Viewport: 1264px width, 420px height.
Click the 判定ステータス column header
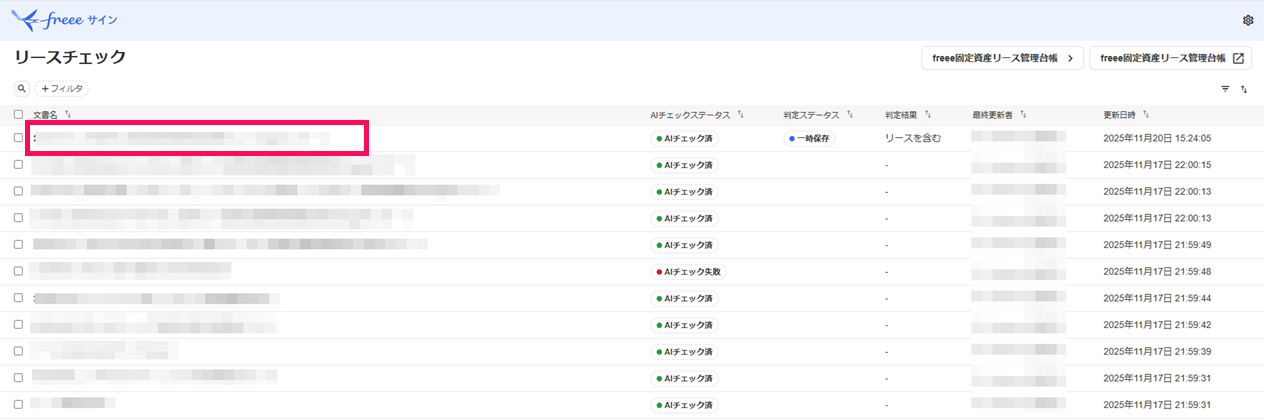click(x=811, y=115)
